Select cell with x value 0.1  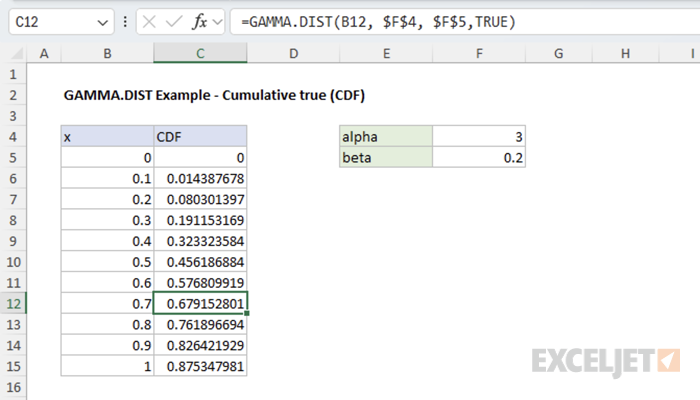tap(108, 179)
